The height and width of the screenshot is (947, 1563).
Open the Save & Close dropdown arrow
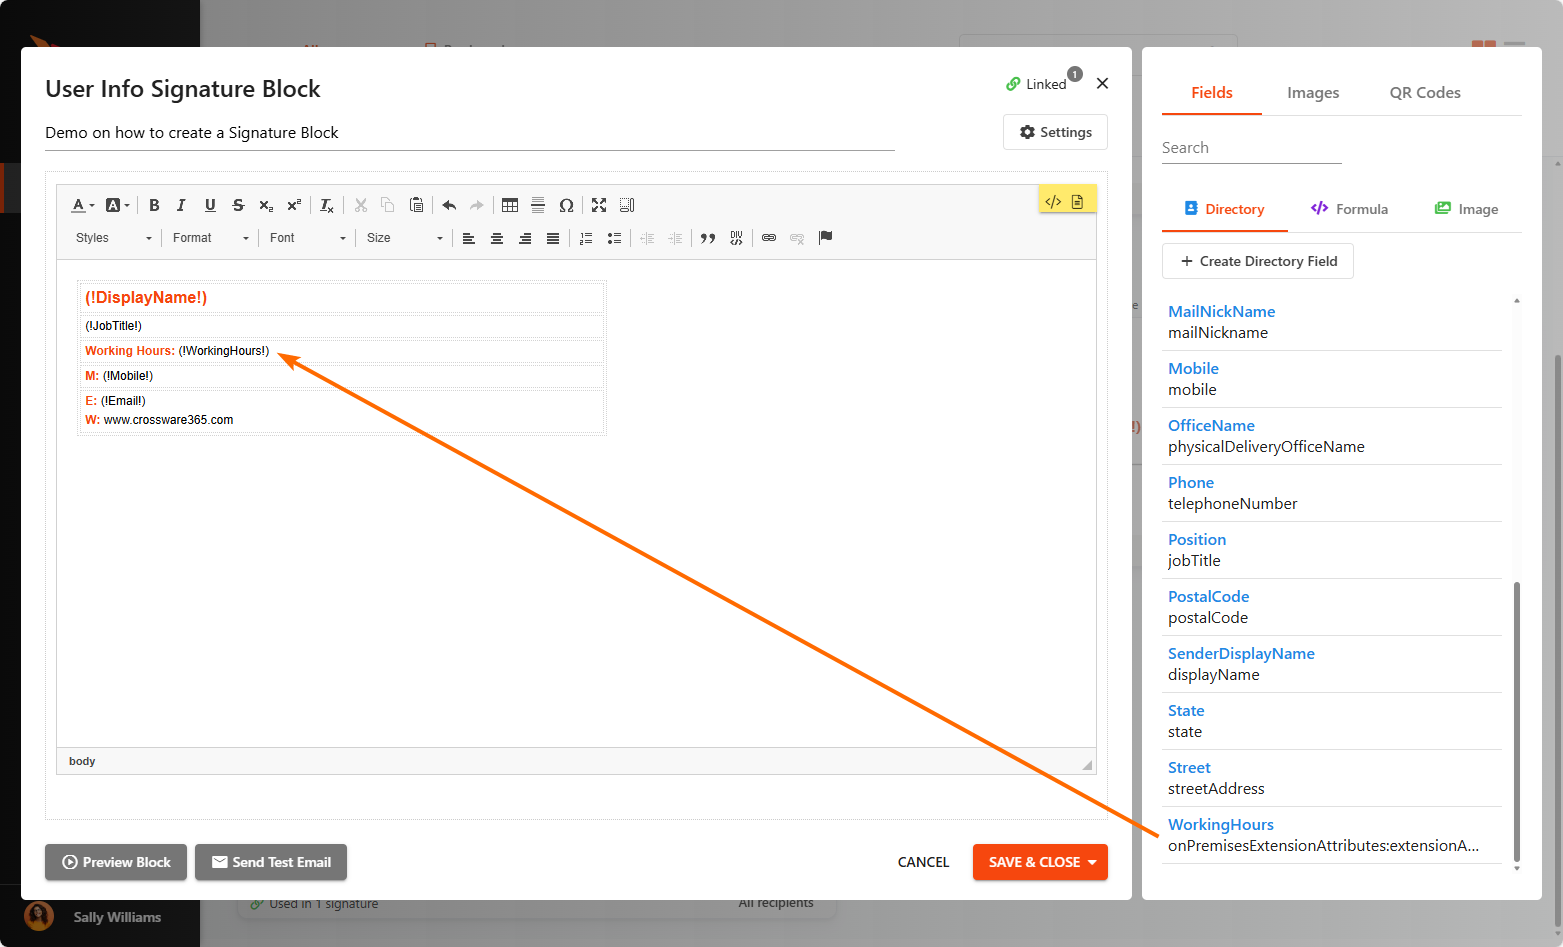tap(1092, 862)
